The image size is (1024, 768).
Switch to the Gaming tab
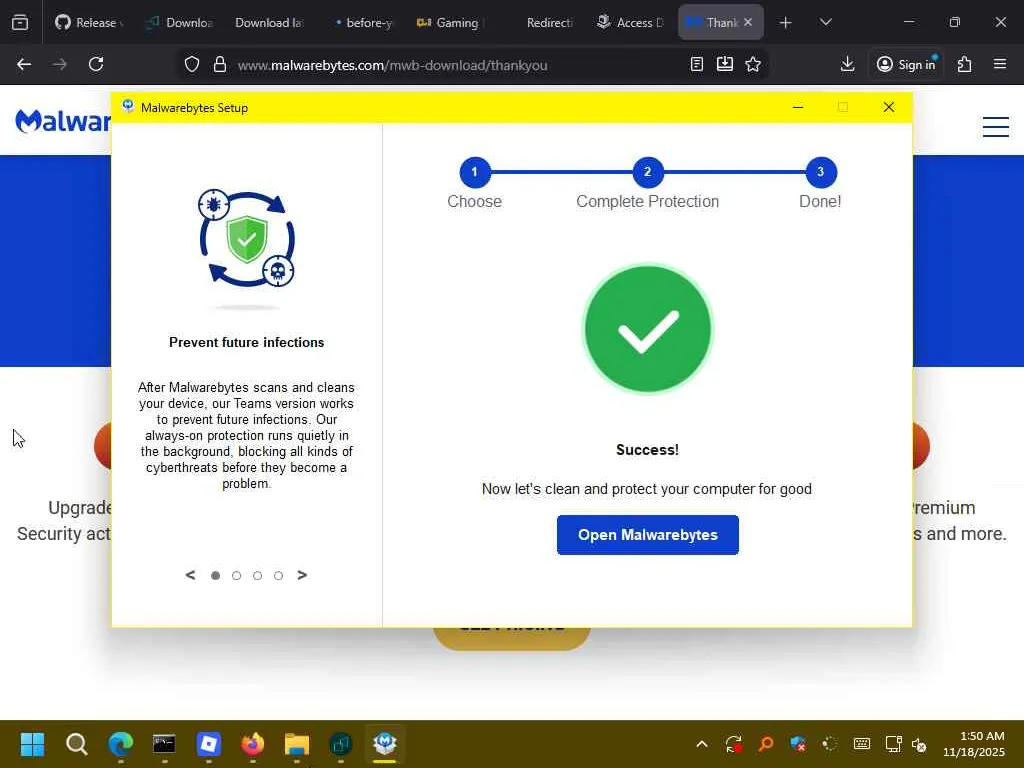[450, 22]
